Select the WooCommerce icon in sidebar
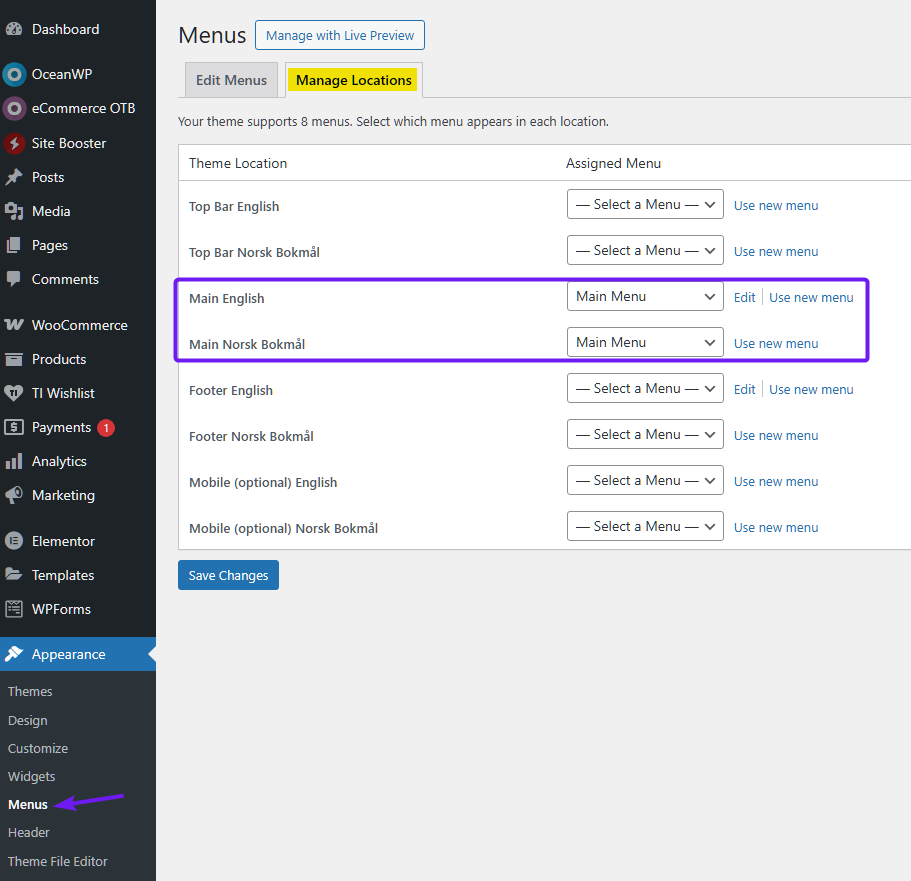 point(14,325)
